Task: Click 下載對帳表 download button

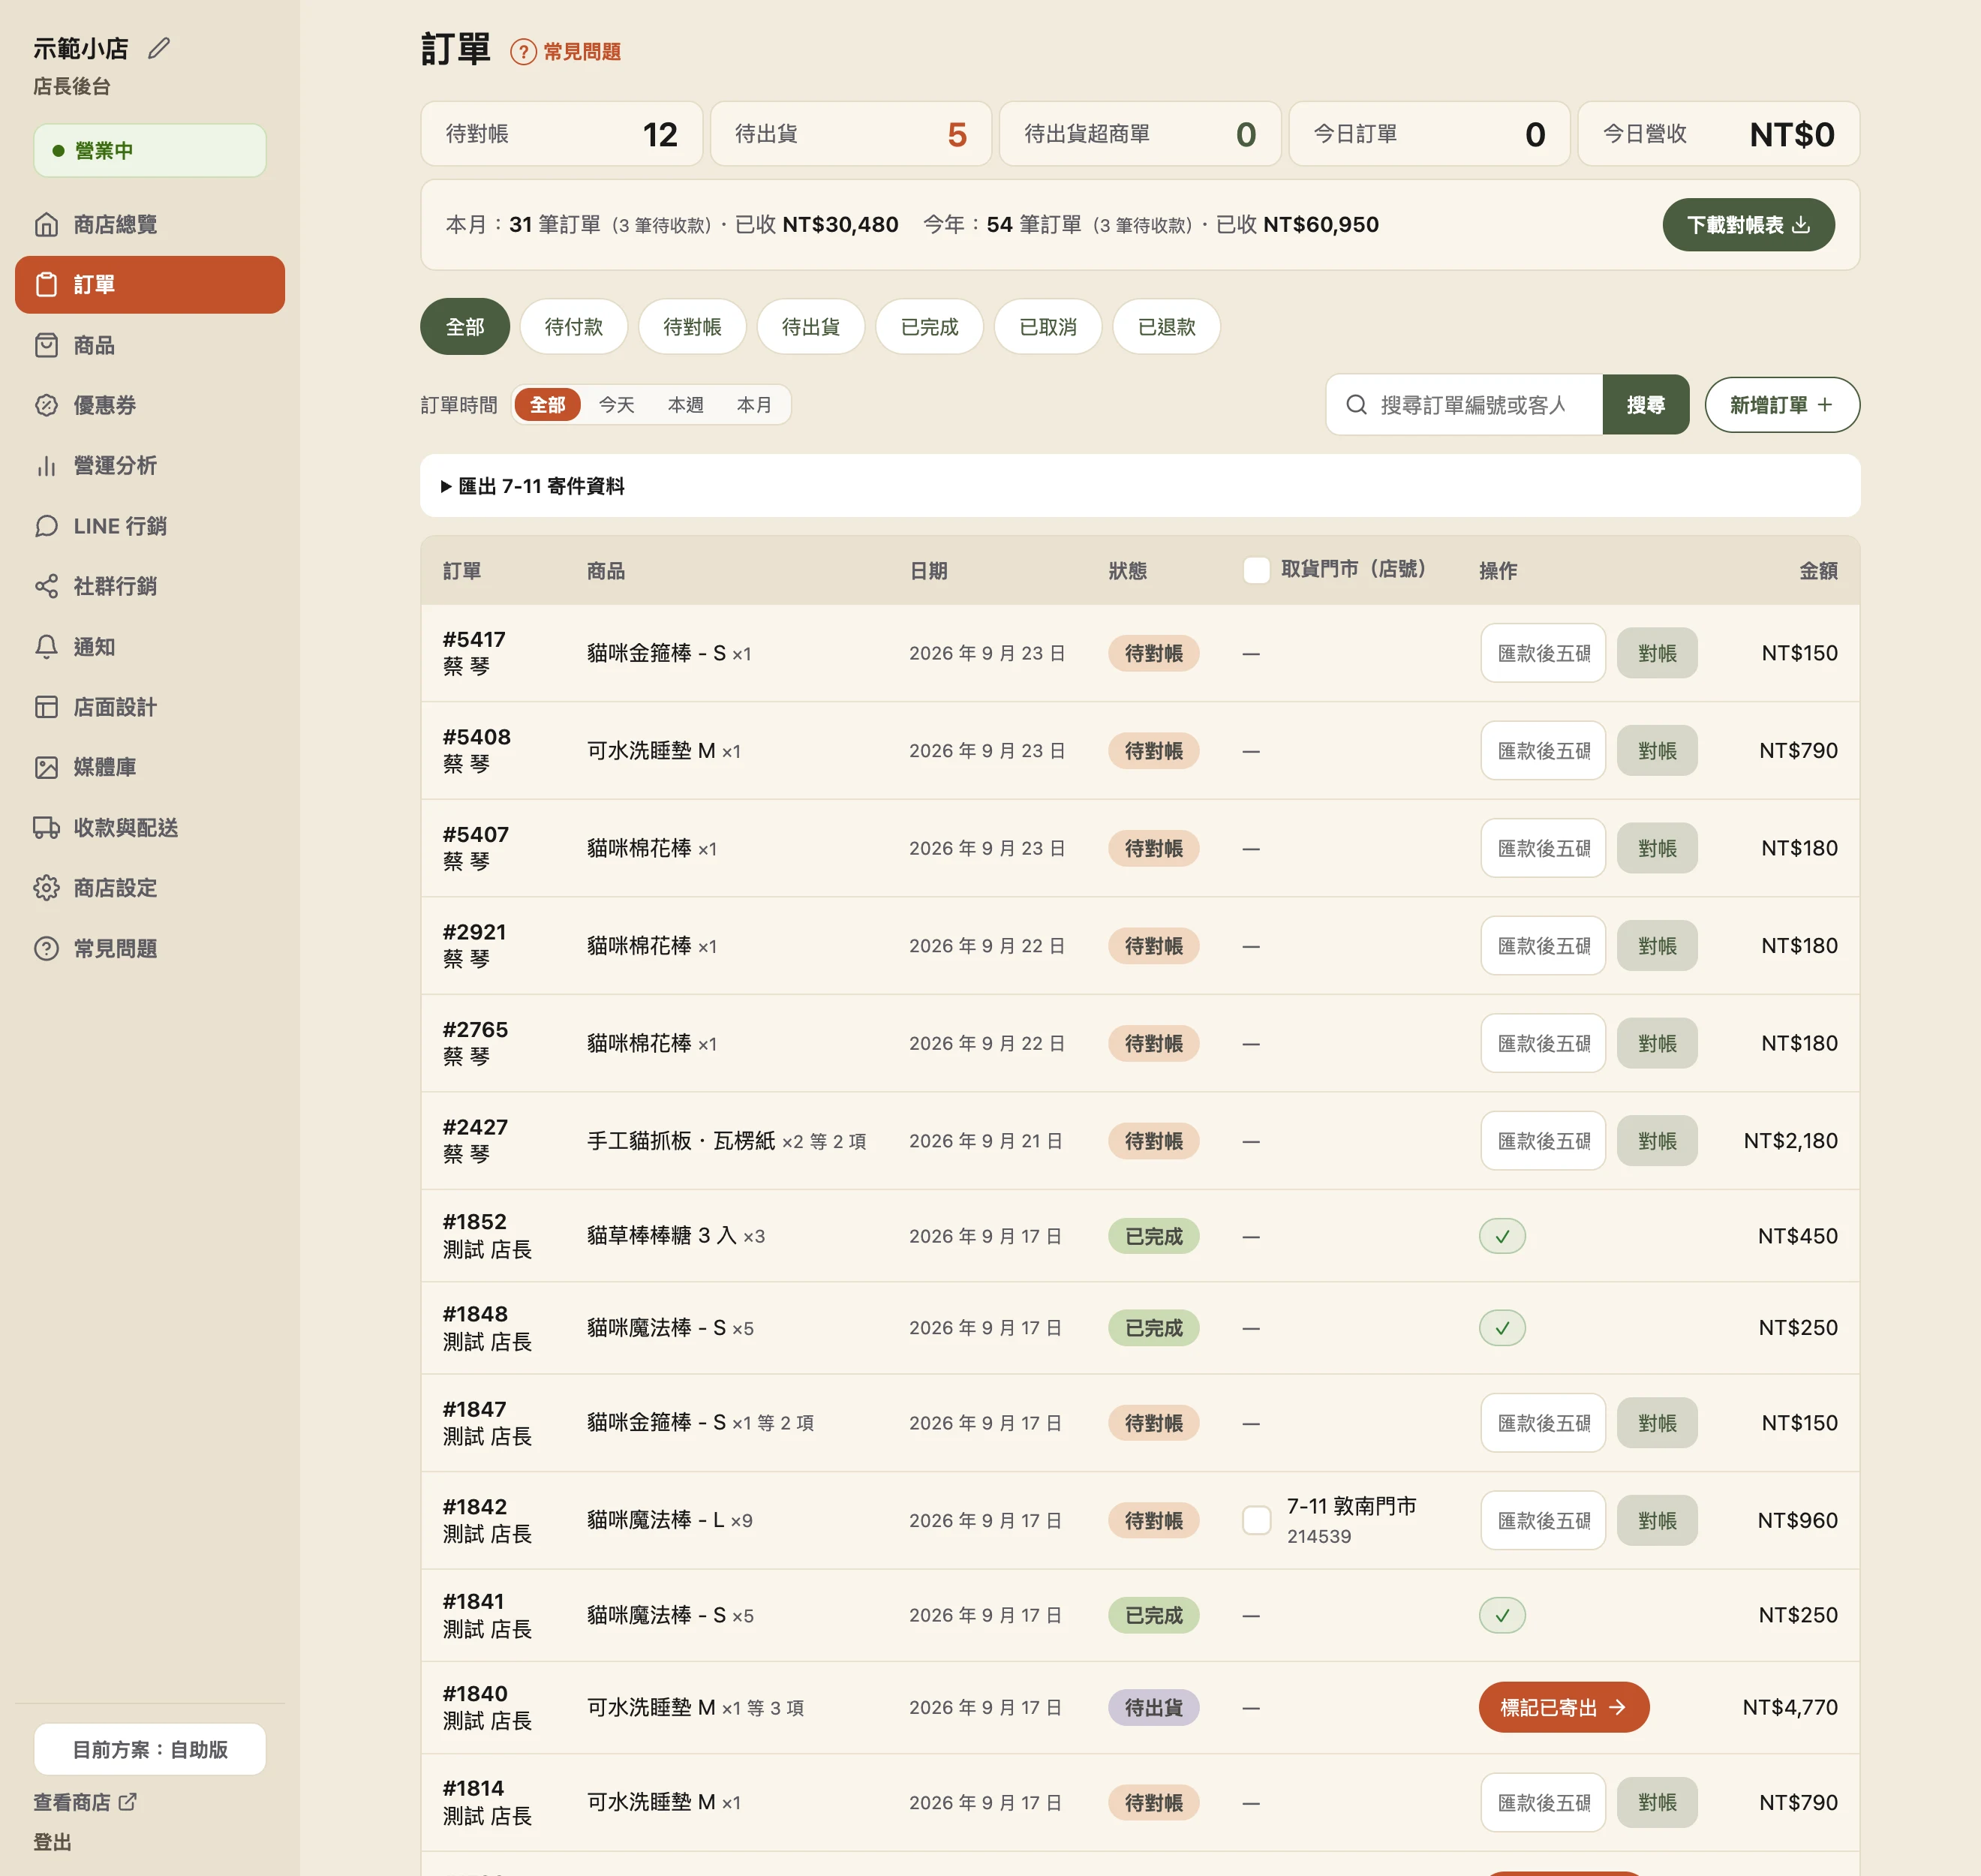Action: tap(1748, 225)
